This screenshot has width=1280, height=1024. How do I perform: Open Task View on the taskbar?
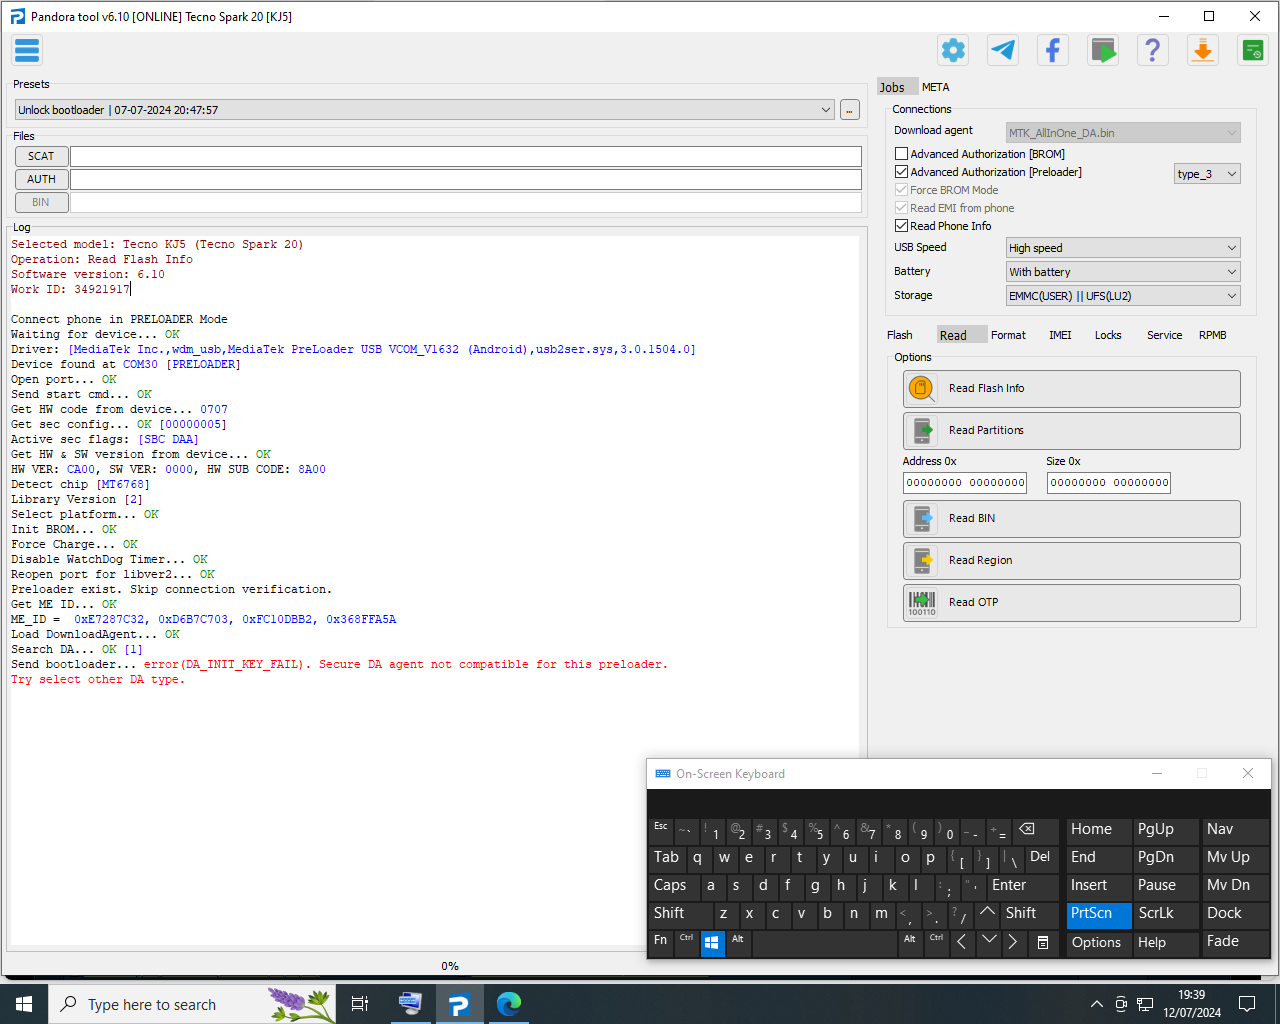coord(360,1004)
